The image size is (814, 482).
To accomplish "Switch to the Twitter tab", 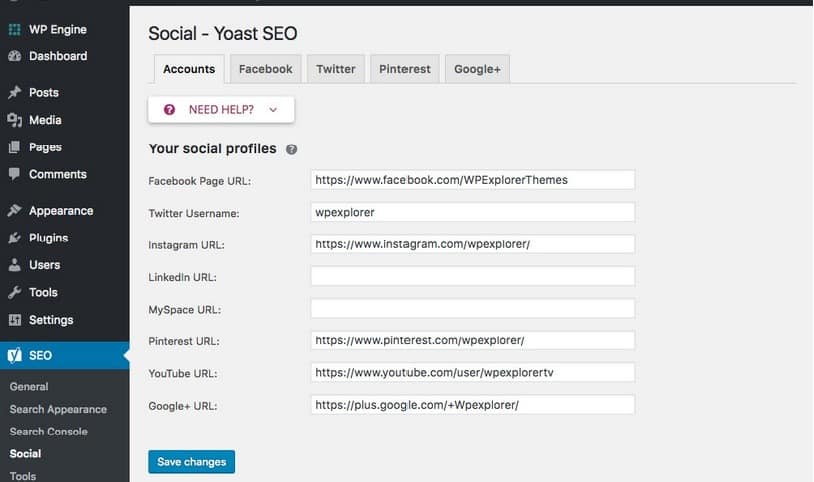I will [x=336, y=69].
